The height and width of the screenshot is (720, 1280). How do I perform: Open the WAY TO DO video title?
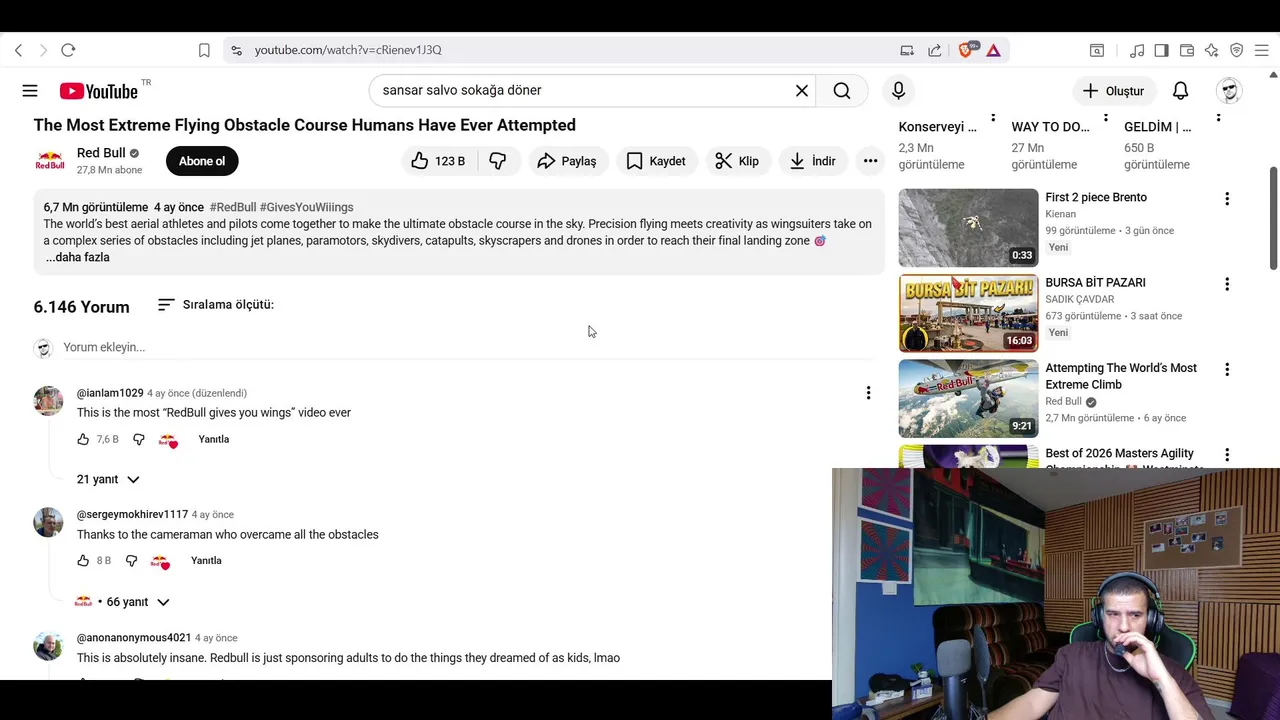tap(1050, 127)
